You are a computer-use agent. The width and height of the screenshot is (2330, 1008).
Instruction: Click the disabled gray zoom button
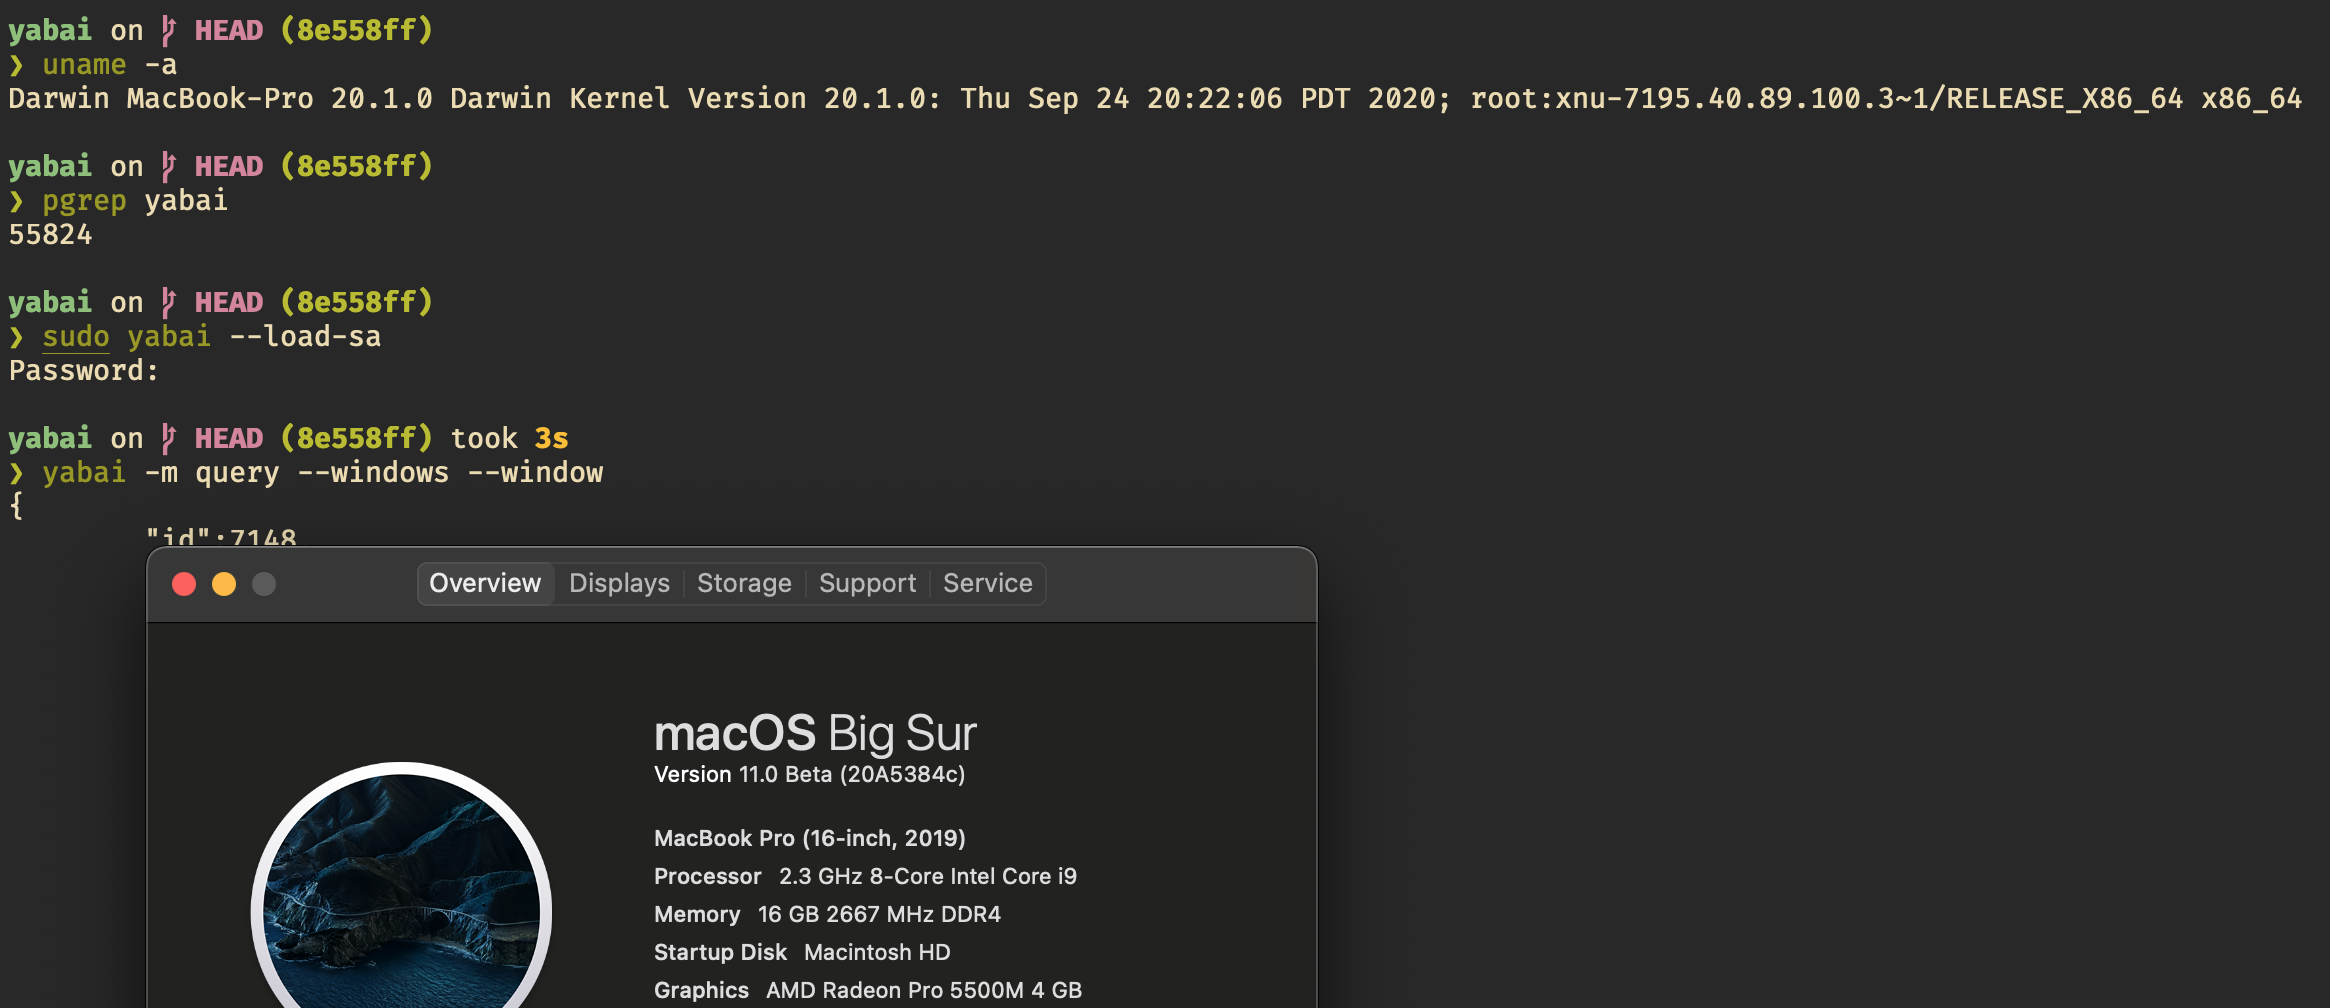click(264, 584)
